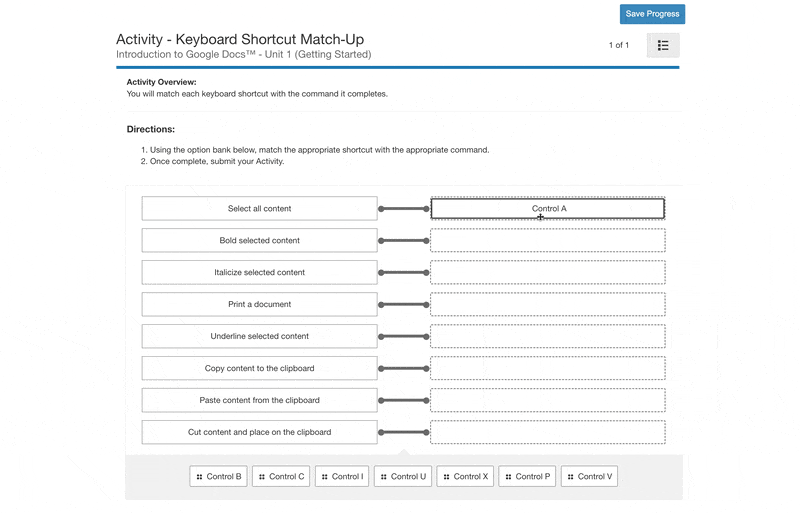Click the grip icon on Control B
The height and width of the screenshot is (513, 800).
click(x=199, y=477)
